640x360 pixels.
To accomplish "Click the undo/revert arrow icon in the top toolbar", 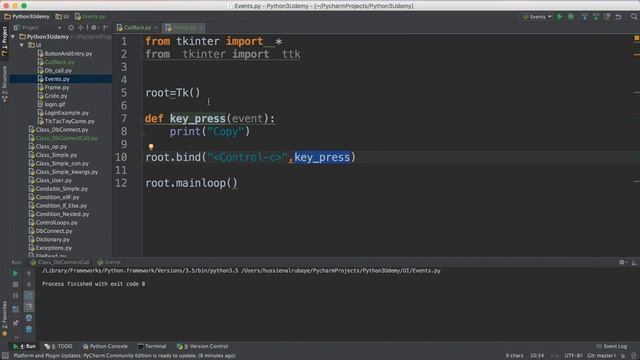I will coord(619,17).
